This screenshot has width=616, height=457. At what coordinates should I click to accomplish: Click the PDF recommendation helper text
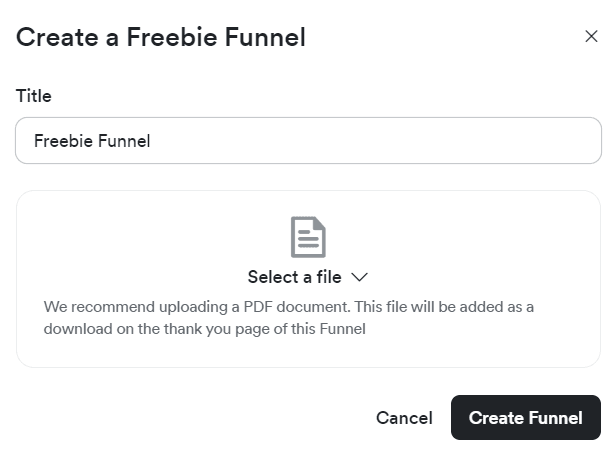click(x=288, y=307)
